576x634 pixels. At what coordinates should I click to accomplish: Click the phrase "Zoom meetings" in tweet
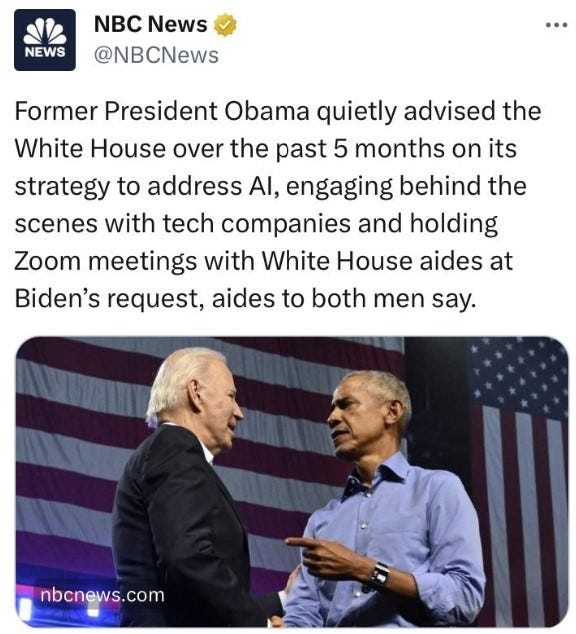coord(106,262)
